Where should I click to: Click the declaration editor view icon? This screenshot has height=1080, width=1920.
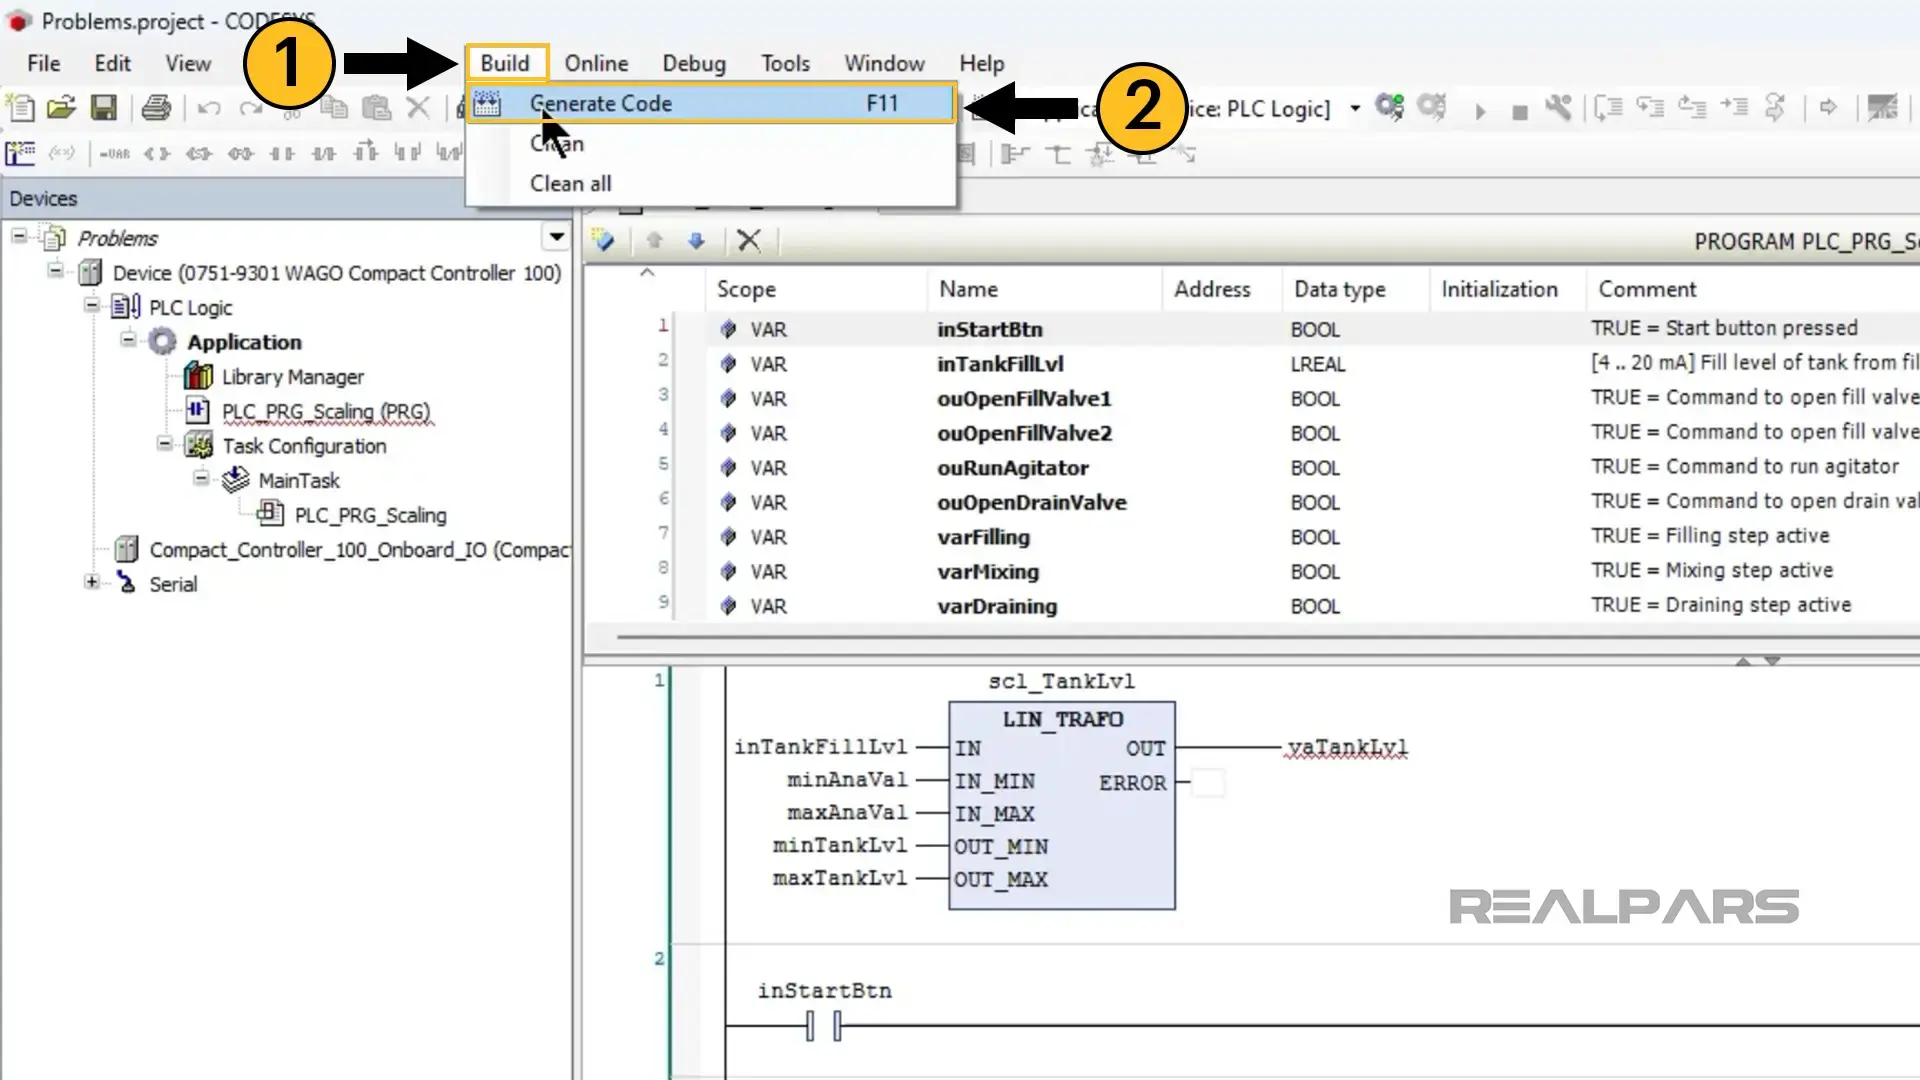[x=603, y=240]
